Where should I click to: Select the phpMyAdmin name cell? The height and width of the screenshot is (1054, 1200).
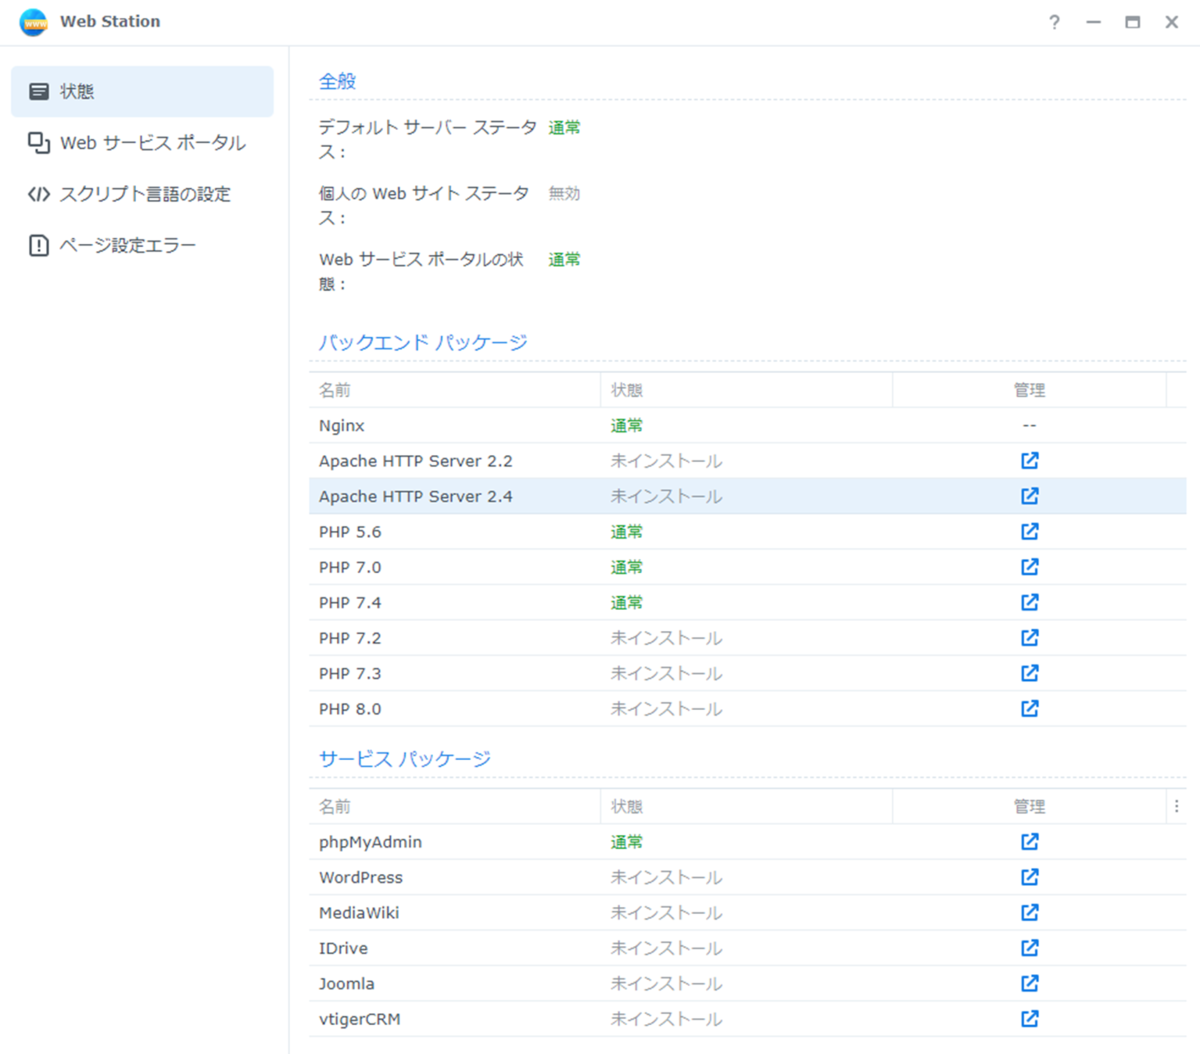click(x=370, y=842)
